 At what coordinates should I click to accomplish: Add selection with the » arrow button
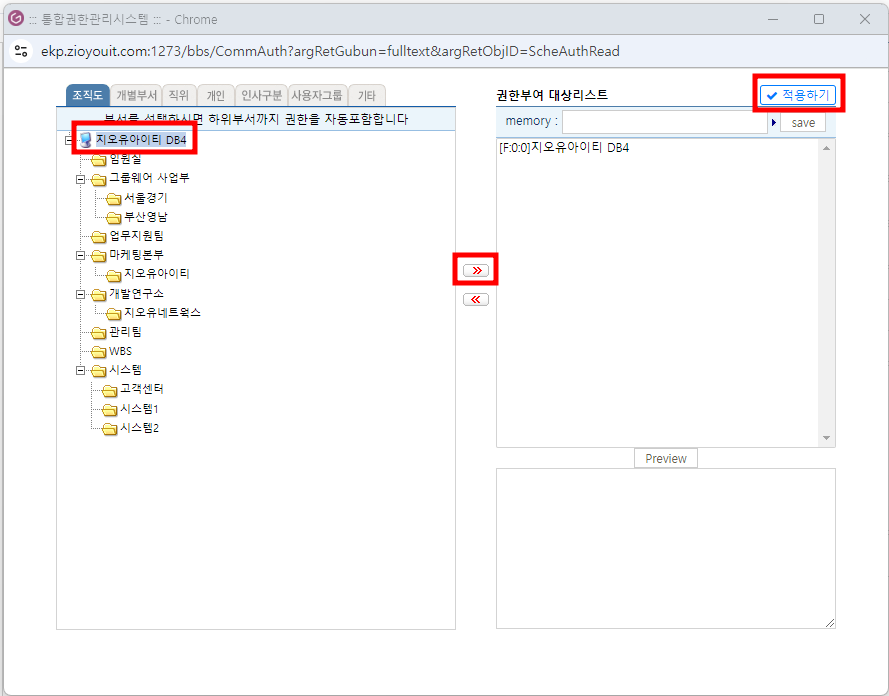pyautogui.click(x=476, y=270)
